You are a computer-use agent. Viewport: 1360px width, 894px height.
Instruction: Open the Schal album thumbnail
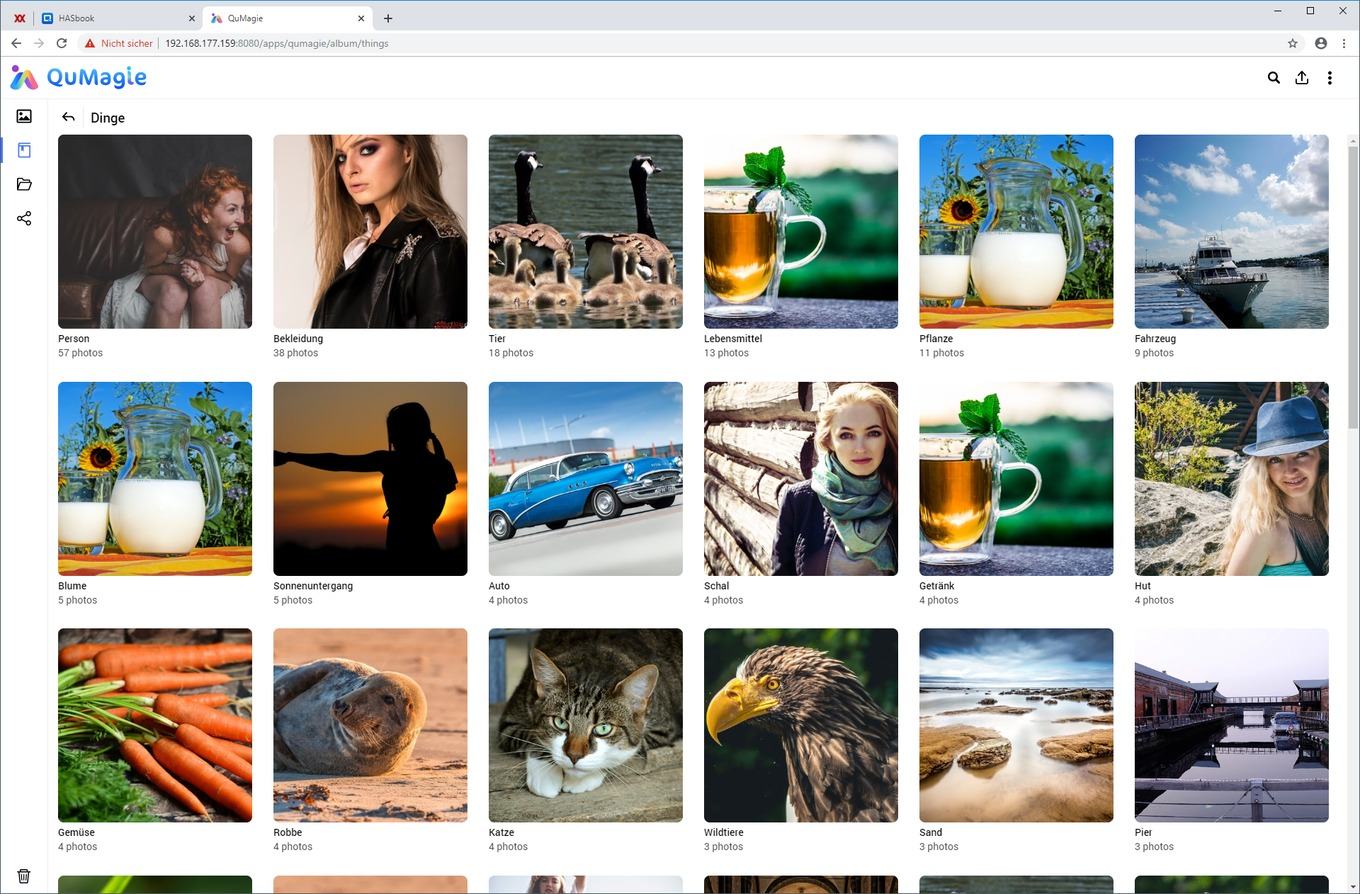point(801,478)
